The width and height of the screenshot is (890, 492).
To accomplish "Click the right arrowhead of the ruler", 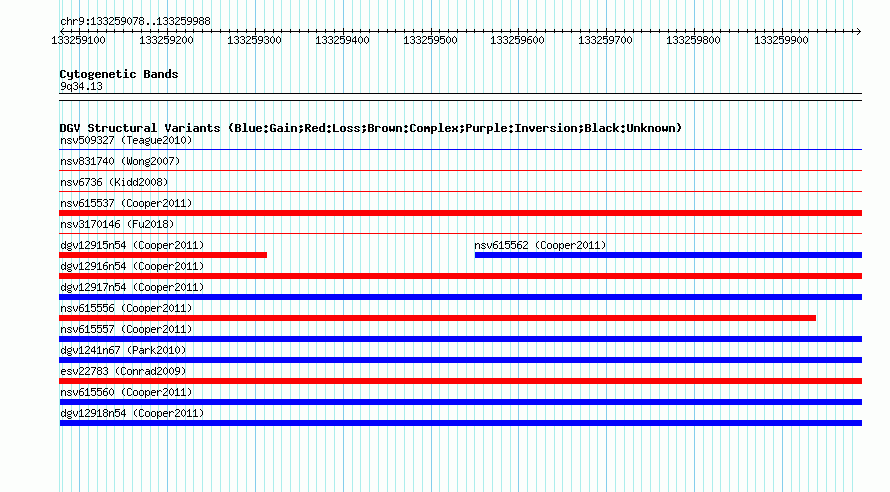I will 859,31.
